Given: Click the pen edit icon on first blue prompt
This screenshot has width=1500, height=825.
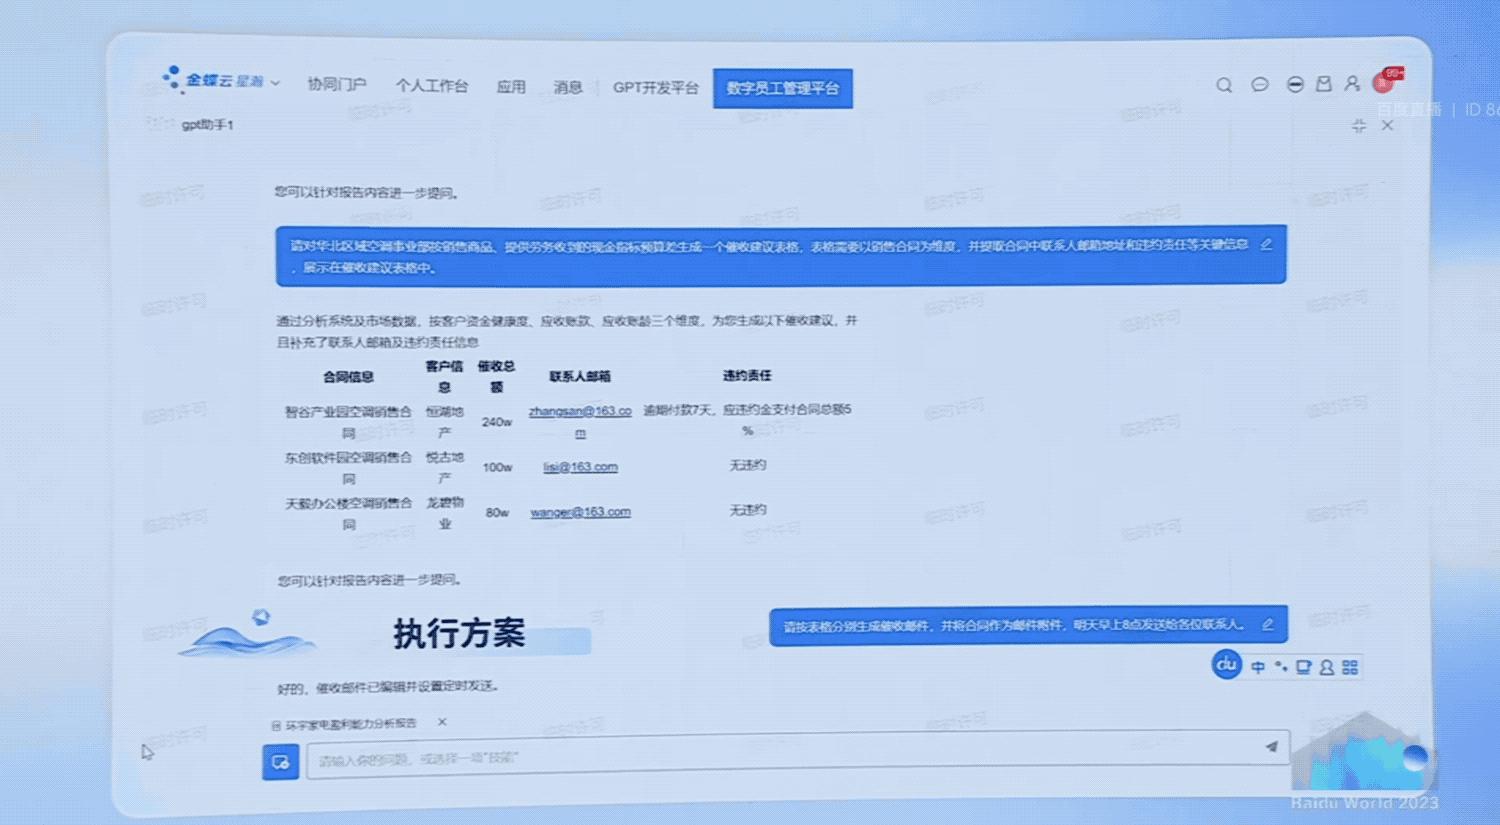Looking at the screenshot, I should pyautogui.click(x=1265, y=244).
